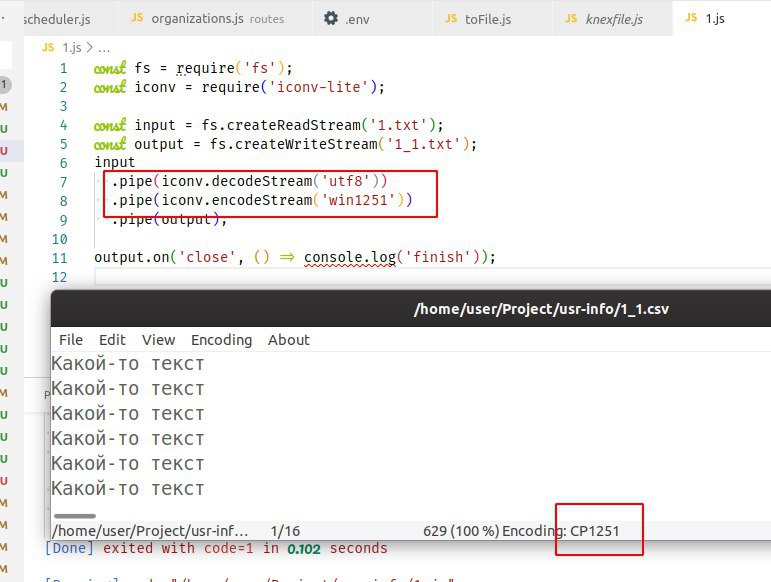
Task: Click the 1/16 line counter in status bar
Action: point(285,531)
